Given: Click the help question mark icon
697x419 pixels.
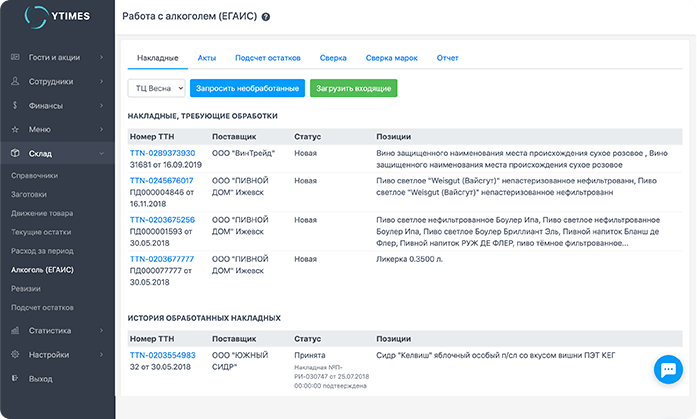Looking at the screenshot, I should [x=265, y=18].
